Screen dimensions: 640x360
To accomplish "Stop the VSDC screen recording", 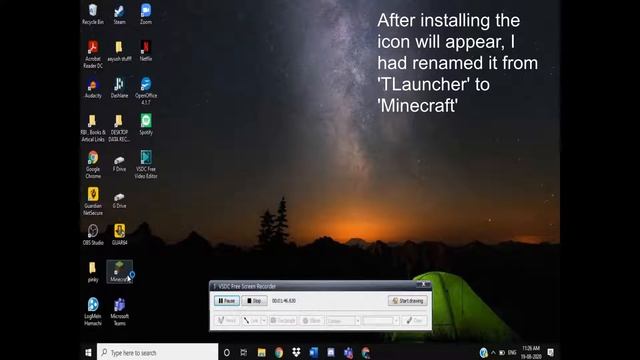I will click(x=254, y=301).
